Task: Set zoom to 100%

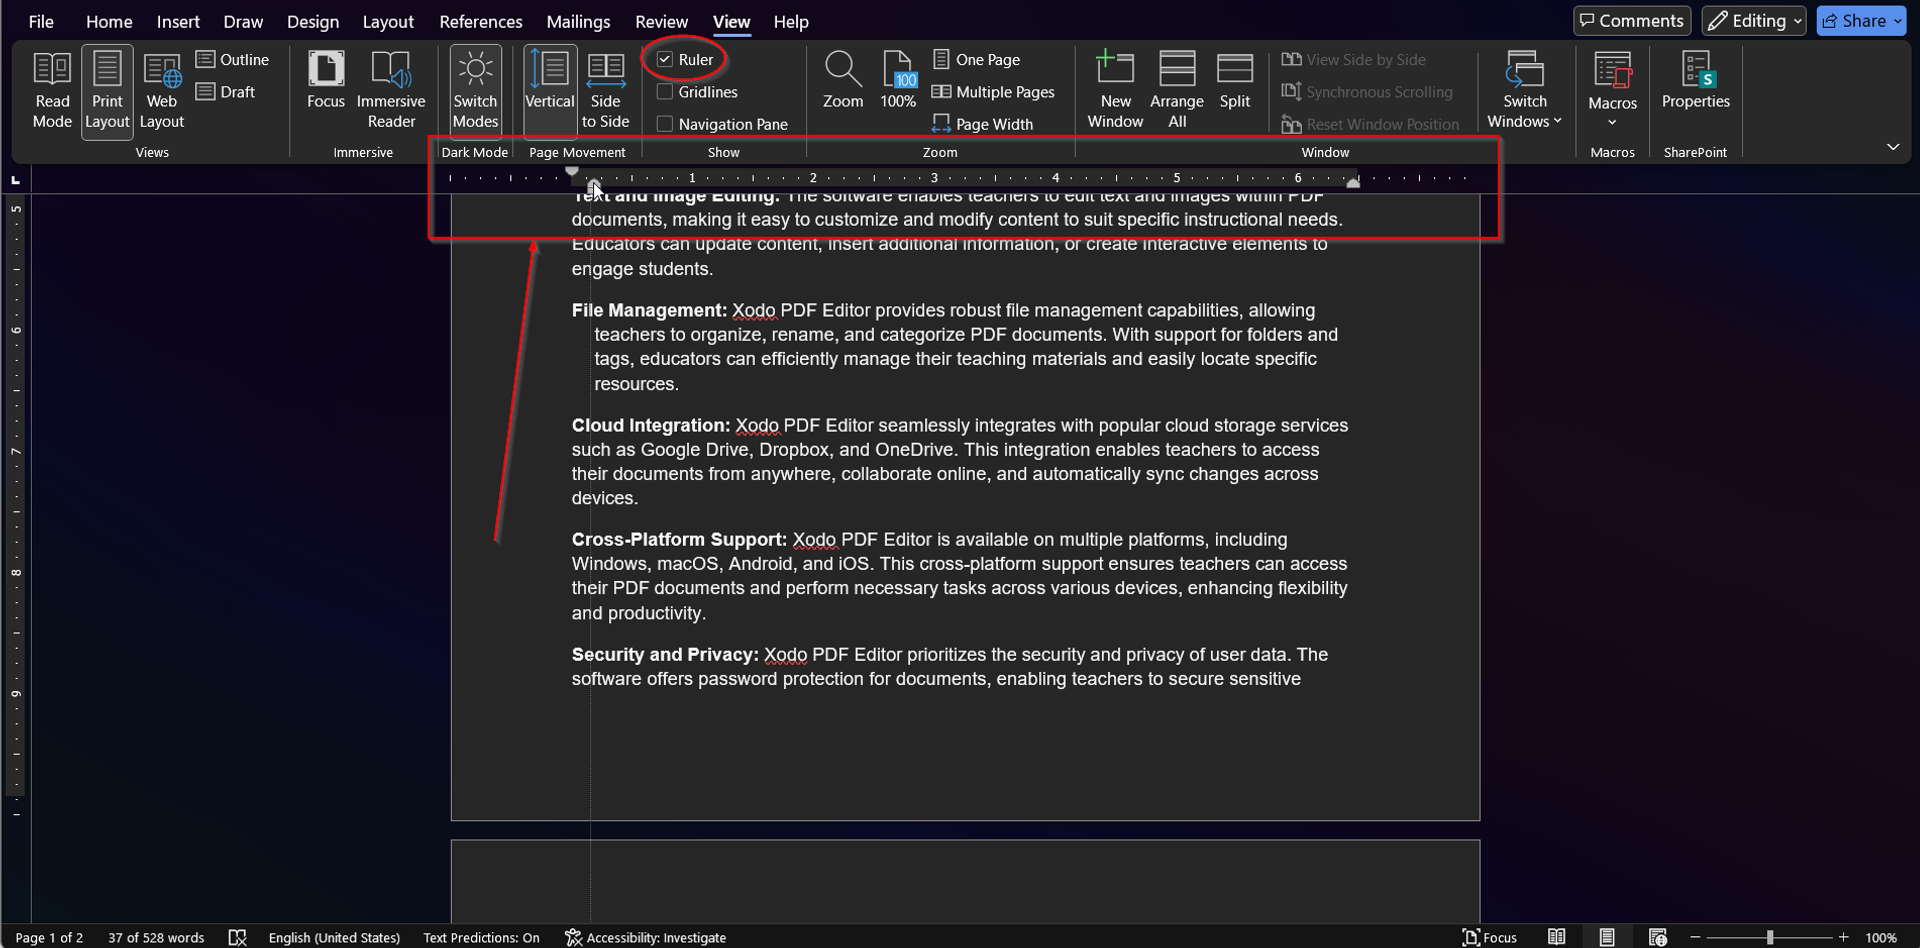Action: tap(898, 80)
